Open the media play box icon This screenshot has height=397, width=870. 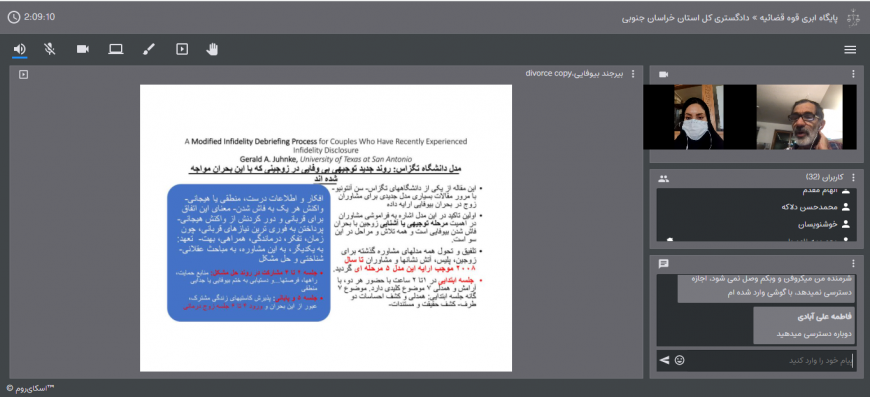pos(182,49)
